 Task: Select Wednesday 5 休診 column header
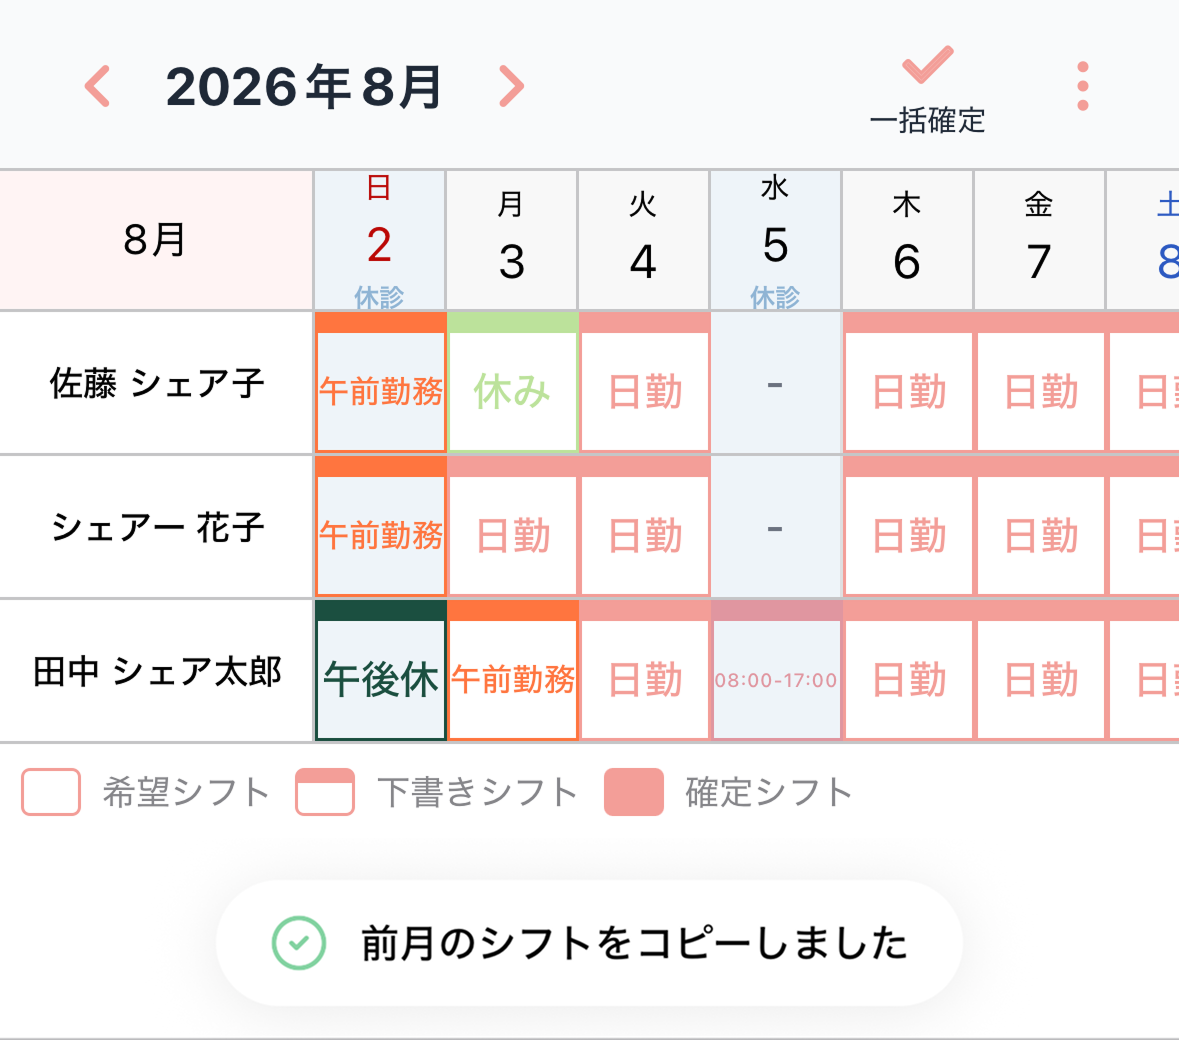pyautogui.click(x=775, y=241)
